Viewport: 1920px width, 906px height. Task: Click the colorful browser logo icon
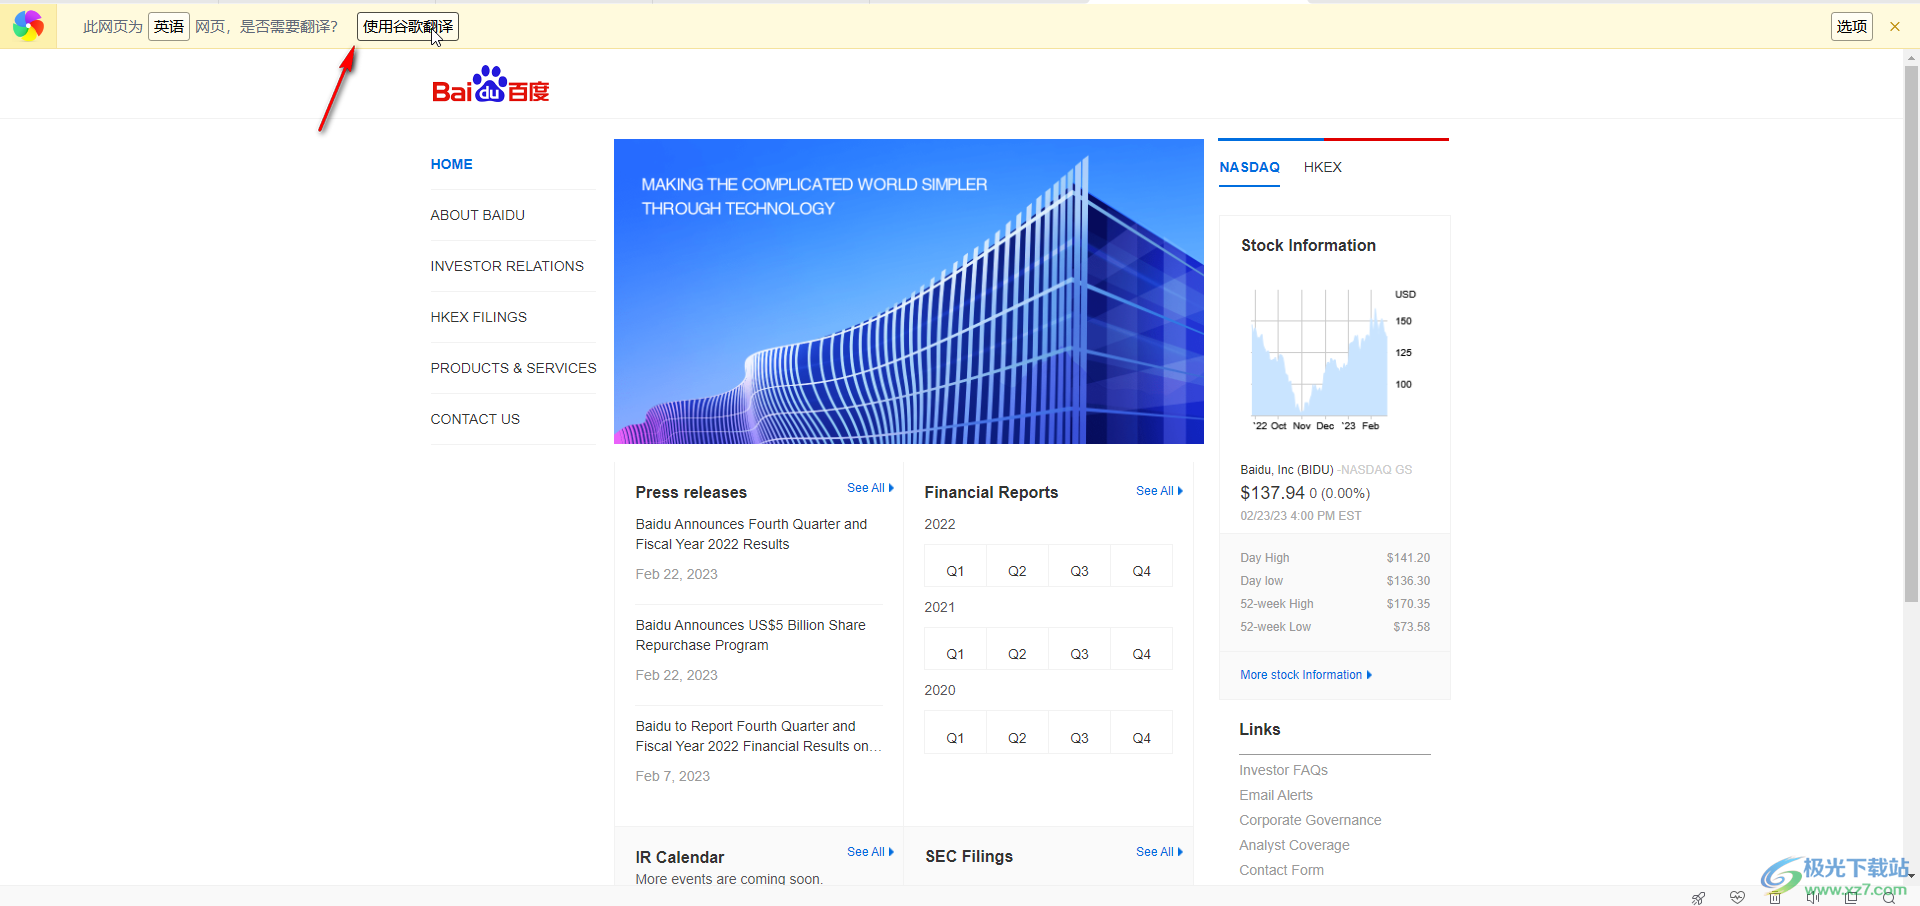28,26
